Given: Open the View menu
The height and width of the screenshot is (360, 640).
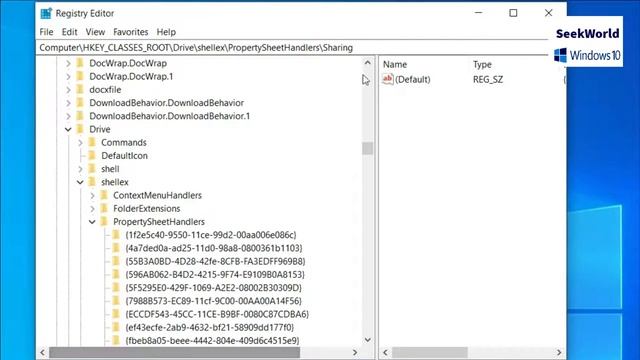Looking at the screenshot, I should 95,32.
